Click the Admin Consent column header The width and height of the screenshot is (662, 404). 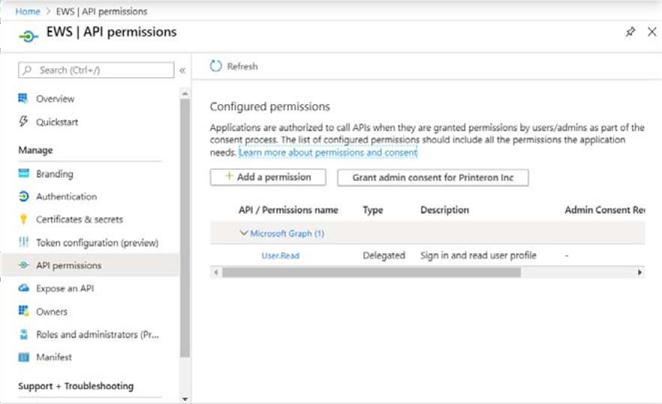click(605, 210)
